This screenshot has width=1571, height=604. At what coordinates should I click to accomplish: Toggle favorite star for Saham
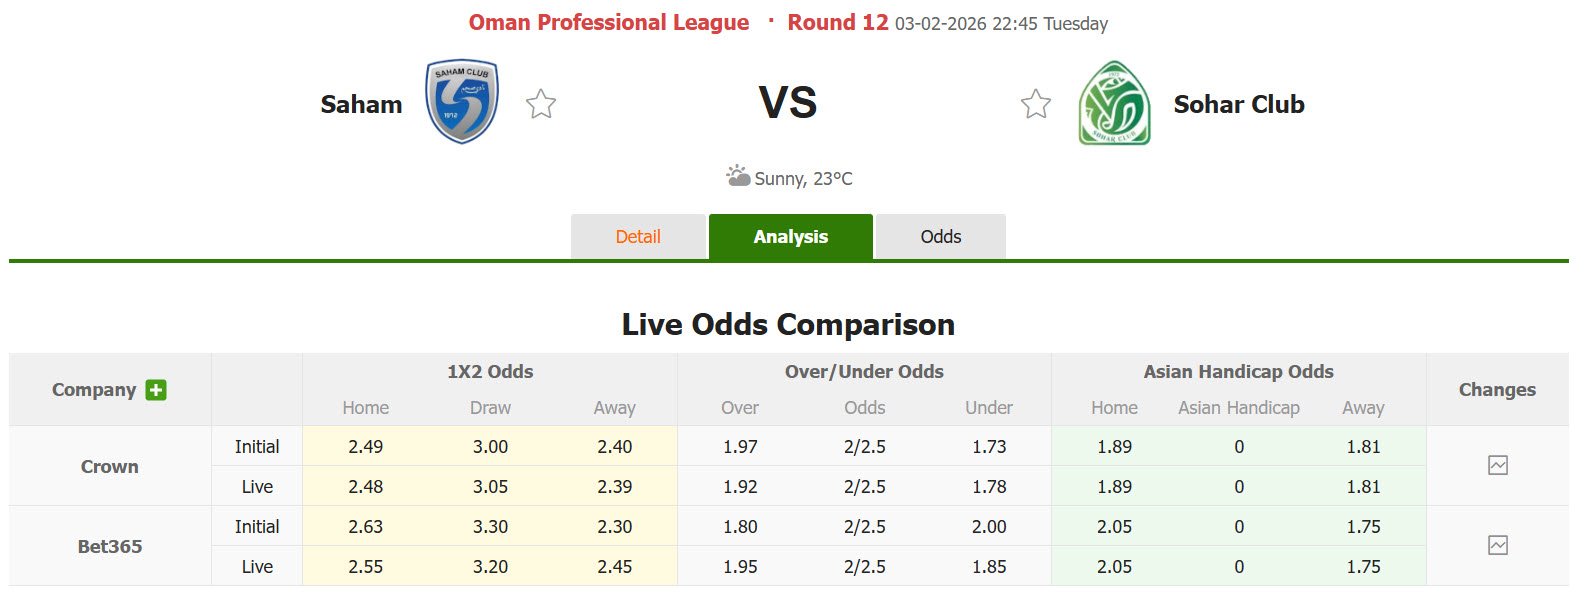pyautogui.click(x=541, y=104)
